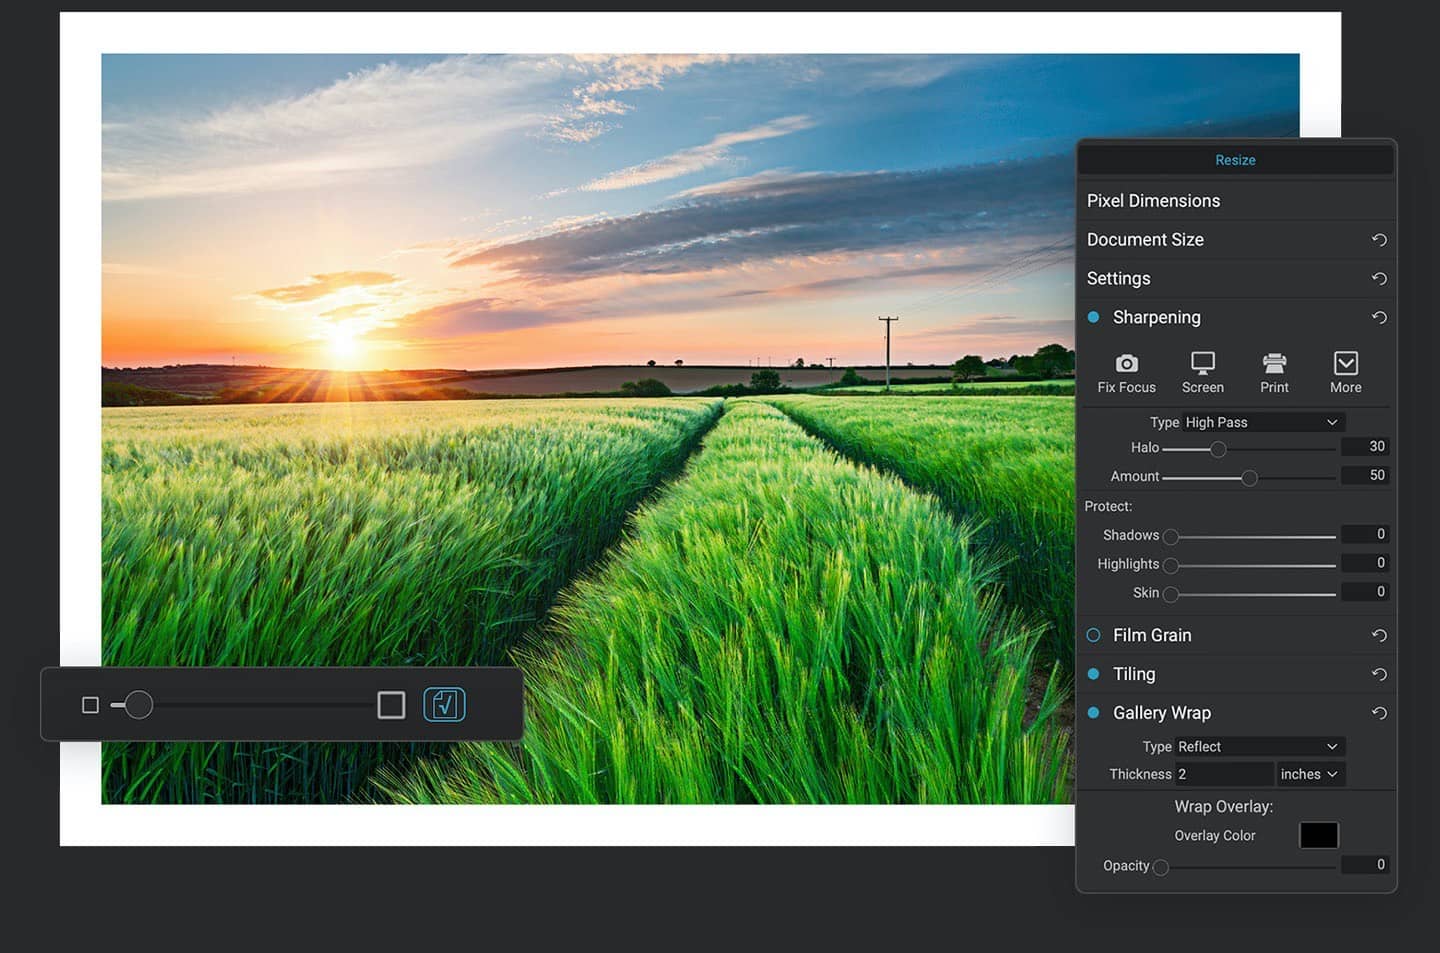Expand the Pixel Dimensions section
The height and width of the screenshot is (953, 1440).
point(1153,201)
